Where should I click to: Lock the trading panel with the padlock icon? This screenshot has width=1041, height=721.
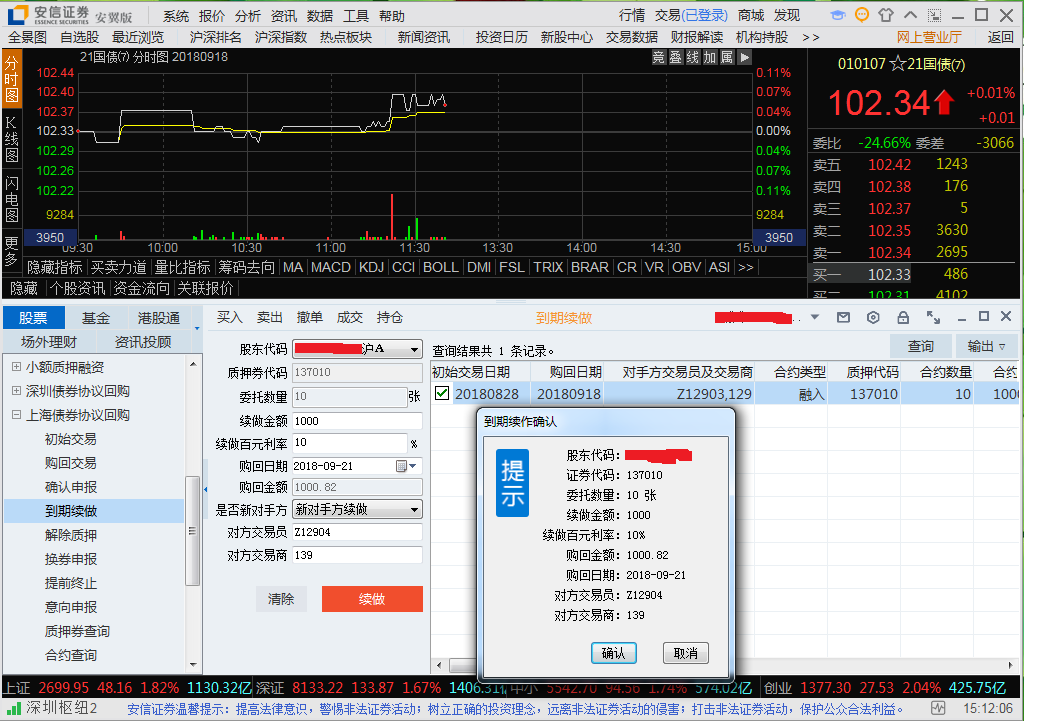[x=903, y=317]
